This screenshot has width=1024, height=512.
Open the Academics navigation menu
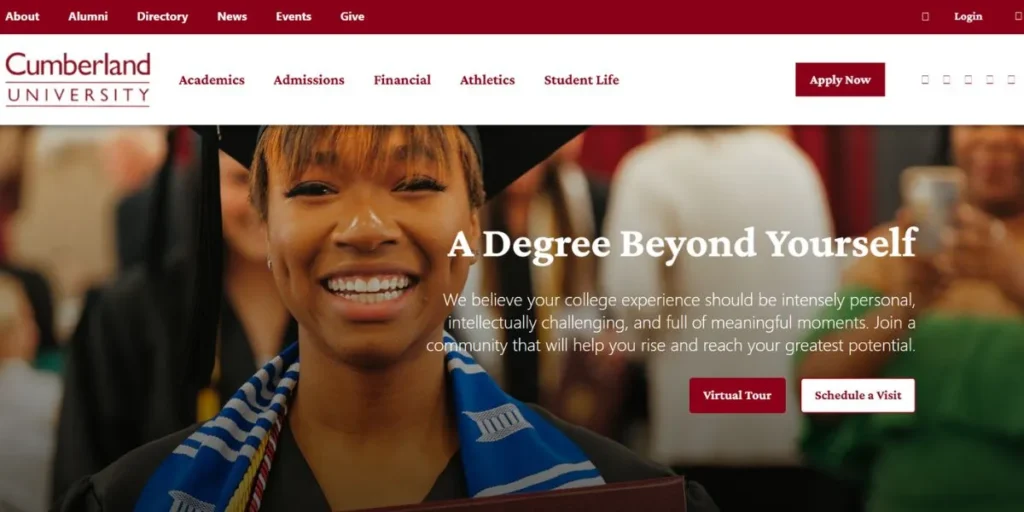click(212, 80)
